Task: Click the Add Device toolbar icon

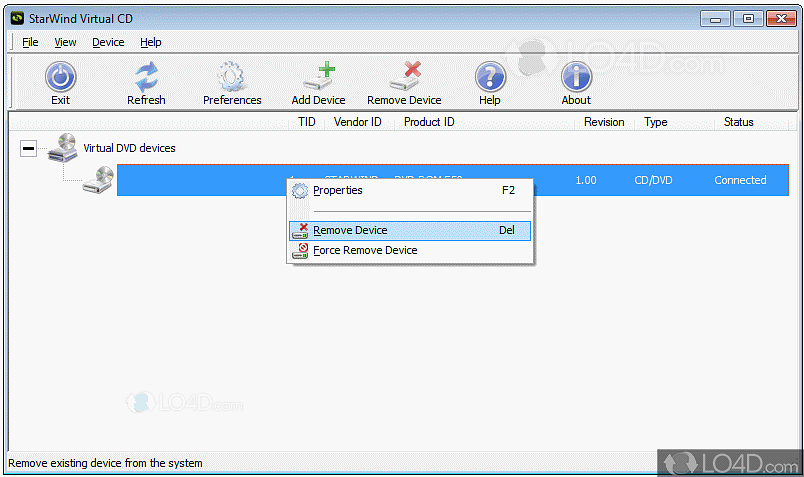Action: pyautogui.click(x=318, y=76)
